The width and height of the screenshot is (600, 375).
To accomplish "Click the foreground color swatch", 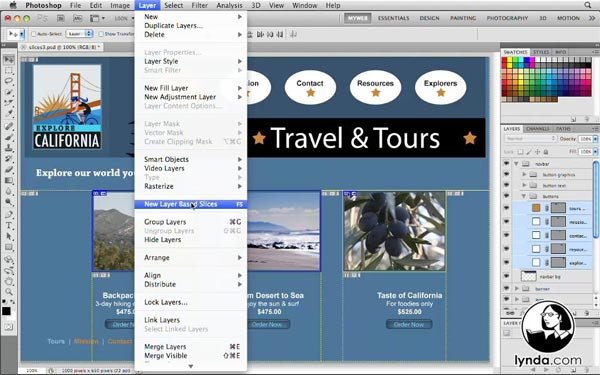I will pyautogui.click(x=6, y=311).
